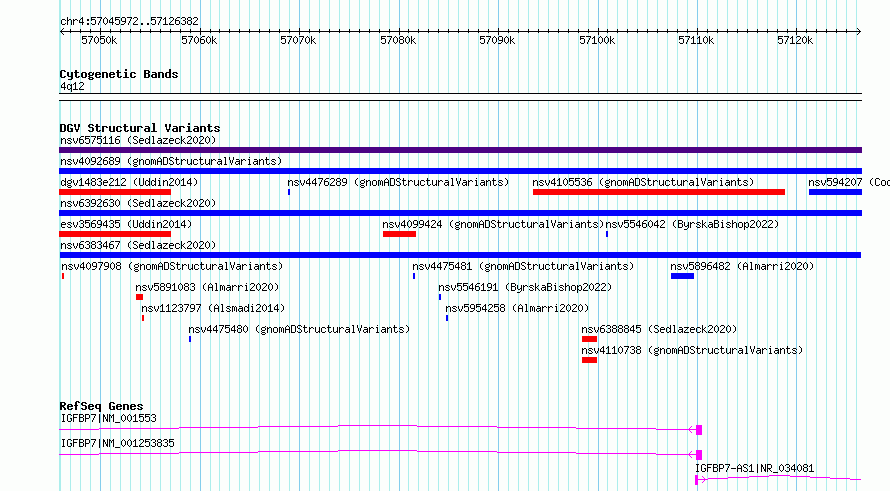Click the tiny red nsv1123797 marker
The height and width of the screenshot is (491, 890).
coord(143,318)
